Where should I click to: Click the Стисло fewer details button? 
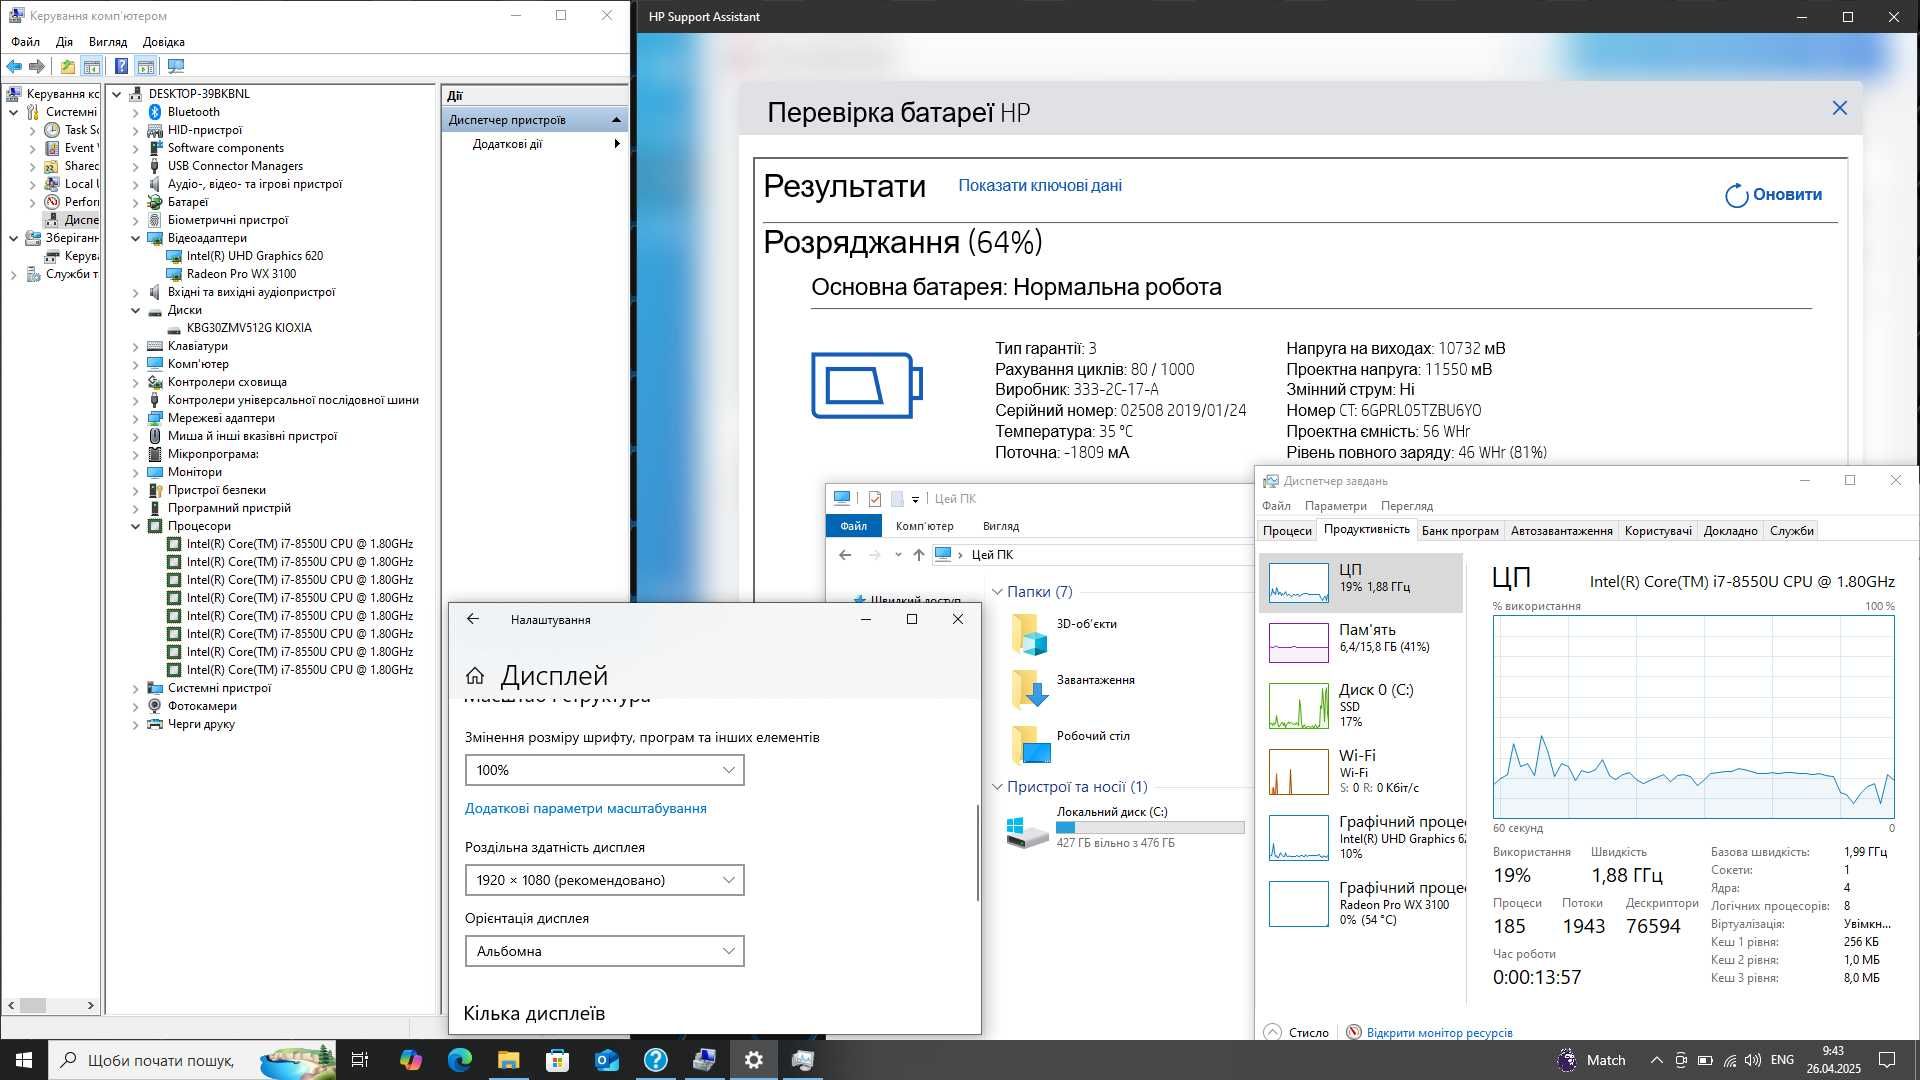[1297, 1033]
